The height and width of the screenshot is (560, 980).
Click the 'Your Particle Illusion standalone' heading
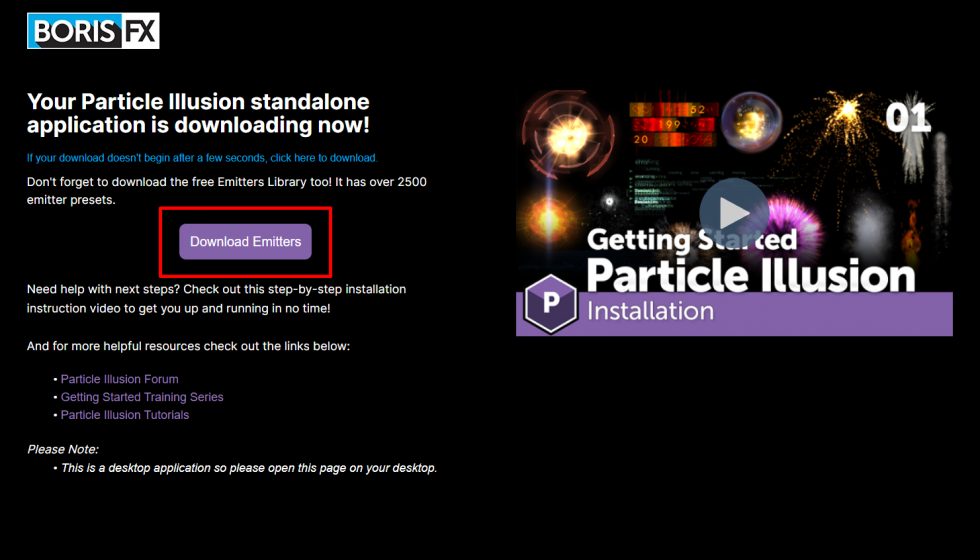tap(198, 113)
